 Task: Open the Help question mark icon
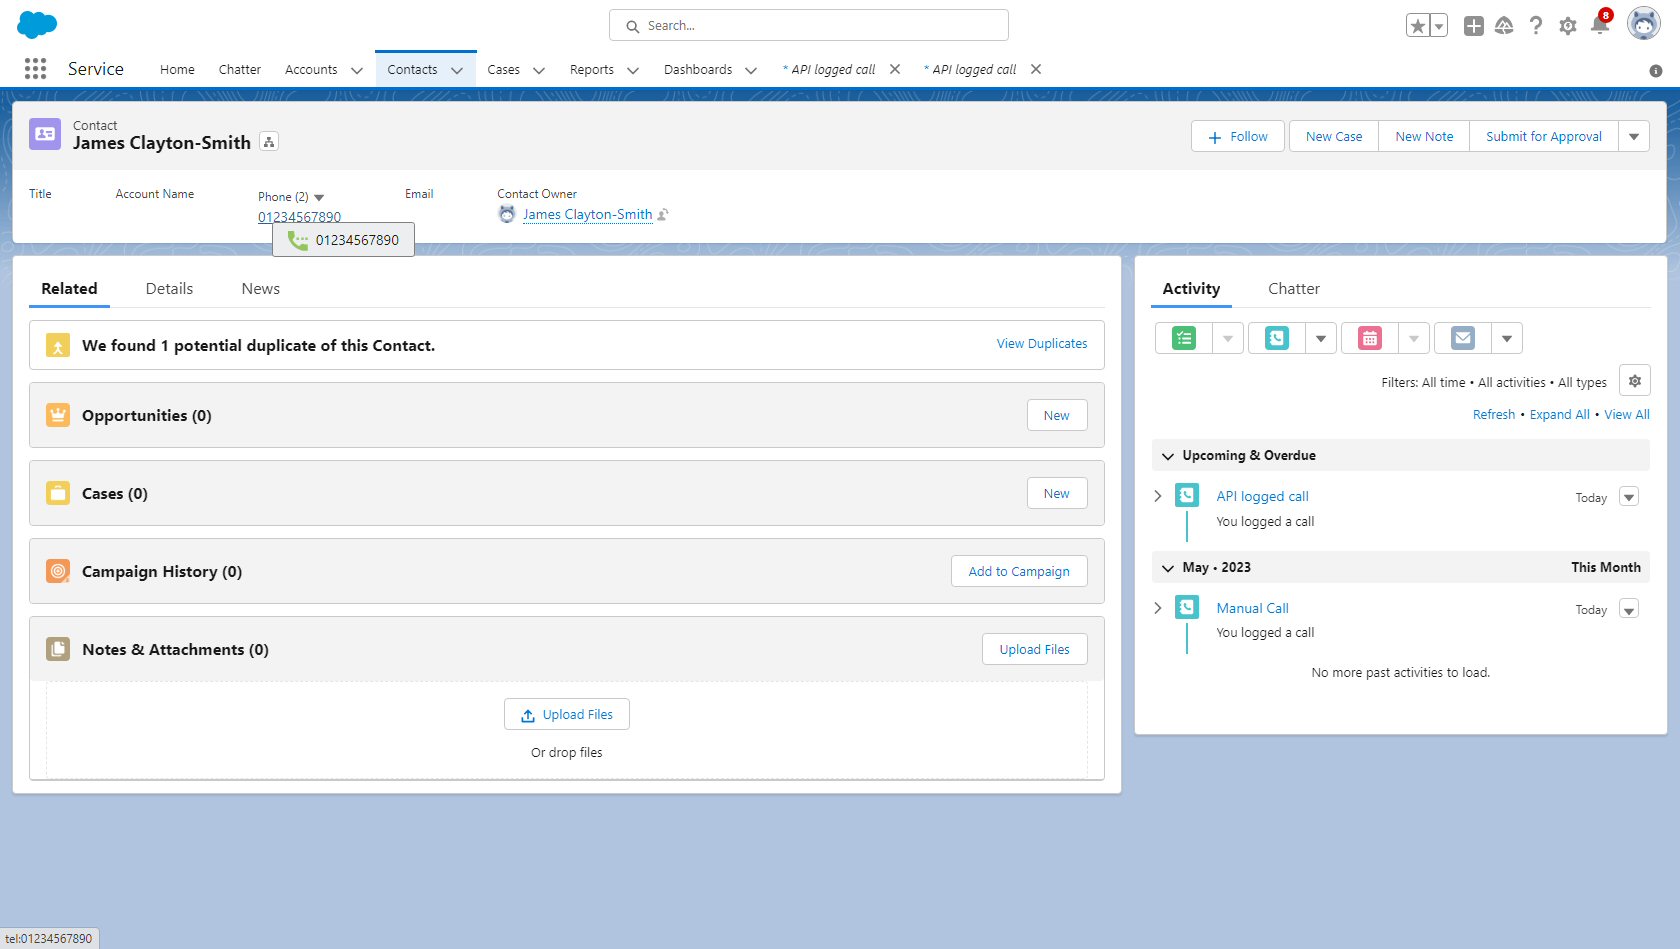point(1536,26)
